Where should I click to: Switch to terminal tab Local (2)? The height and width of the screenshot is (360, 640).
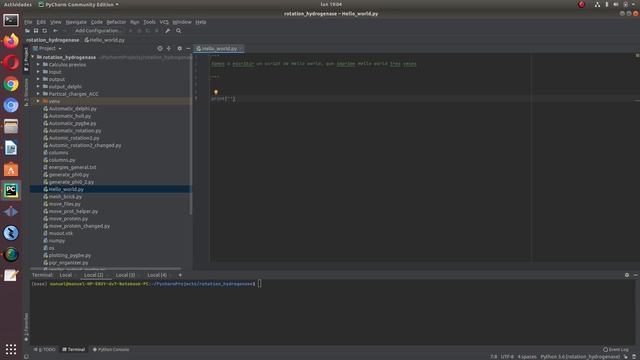(93, 275)
